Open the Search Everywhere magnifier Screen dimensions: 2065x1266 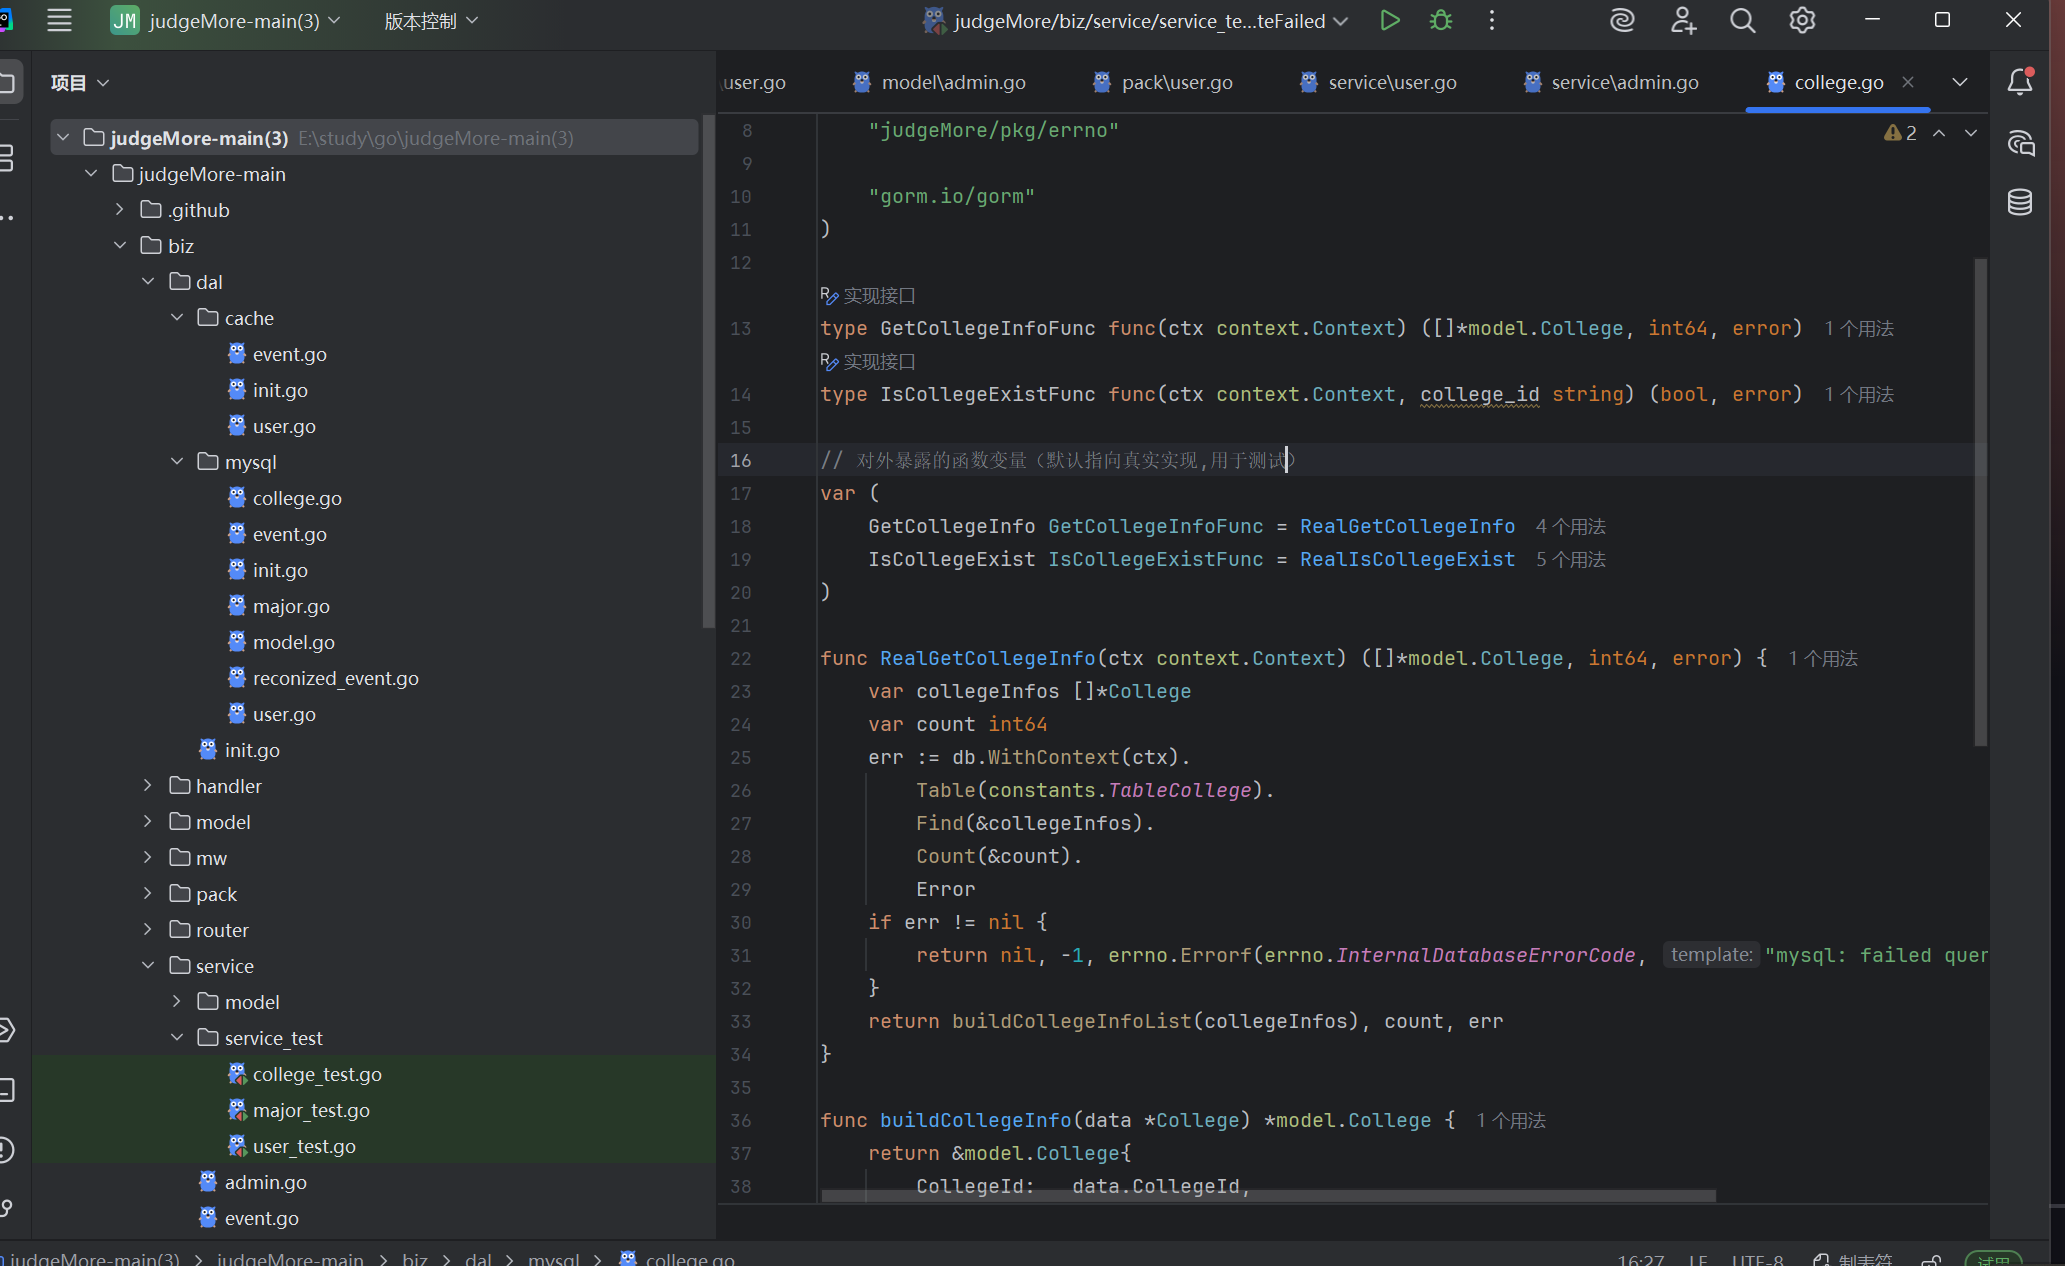click(1742, 21)
